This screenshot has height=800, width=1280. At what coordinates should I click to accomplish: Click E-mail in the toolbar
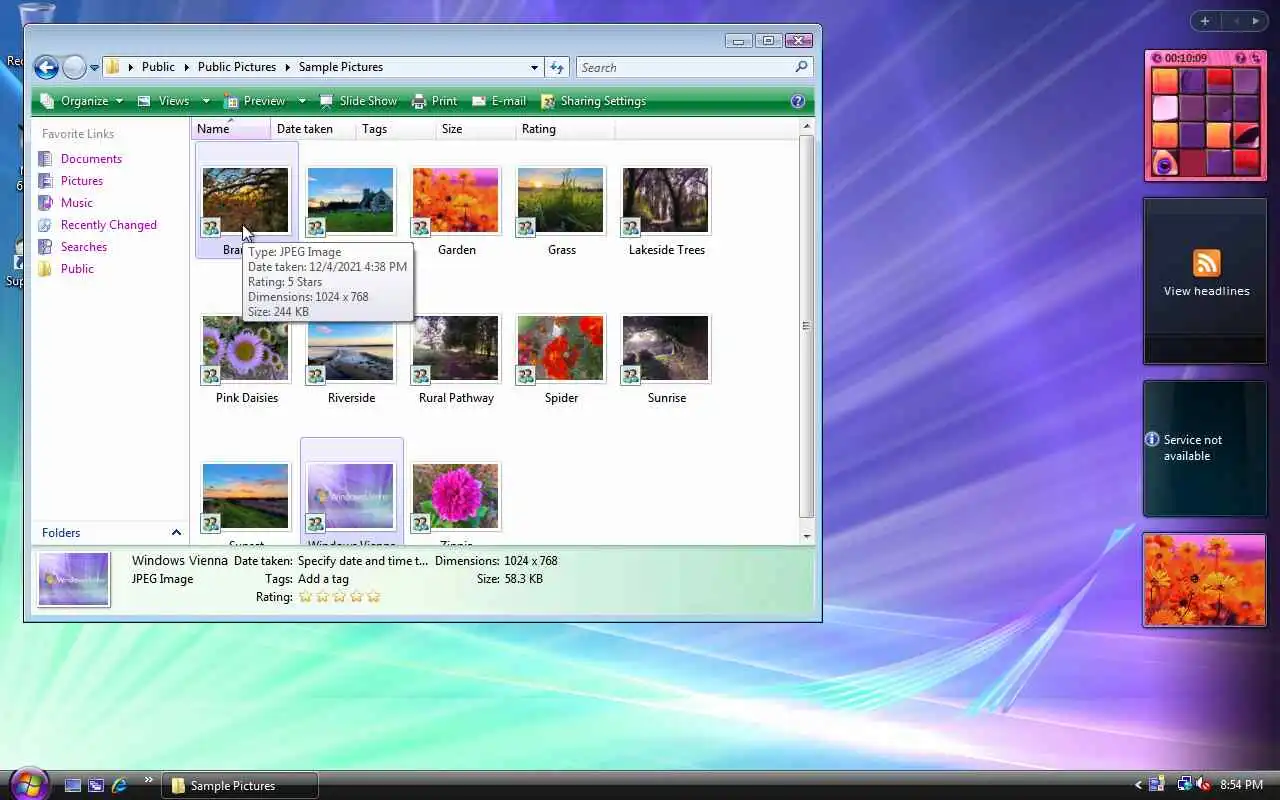pos(499,101)
